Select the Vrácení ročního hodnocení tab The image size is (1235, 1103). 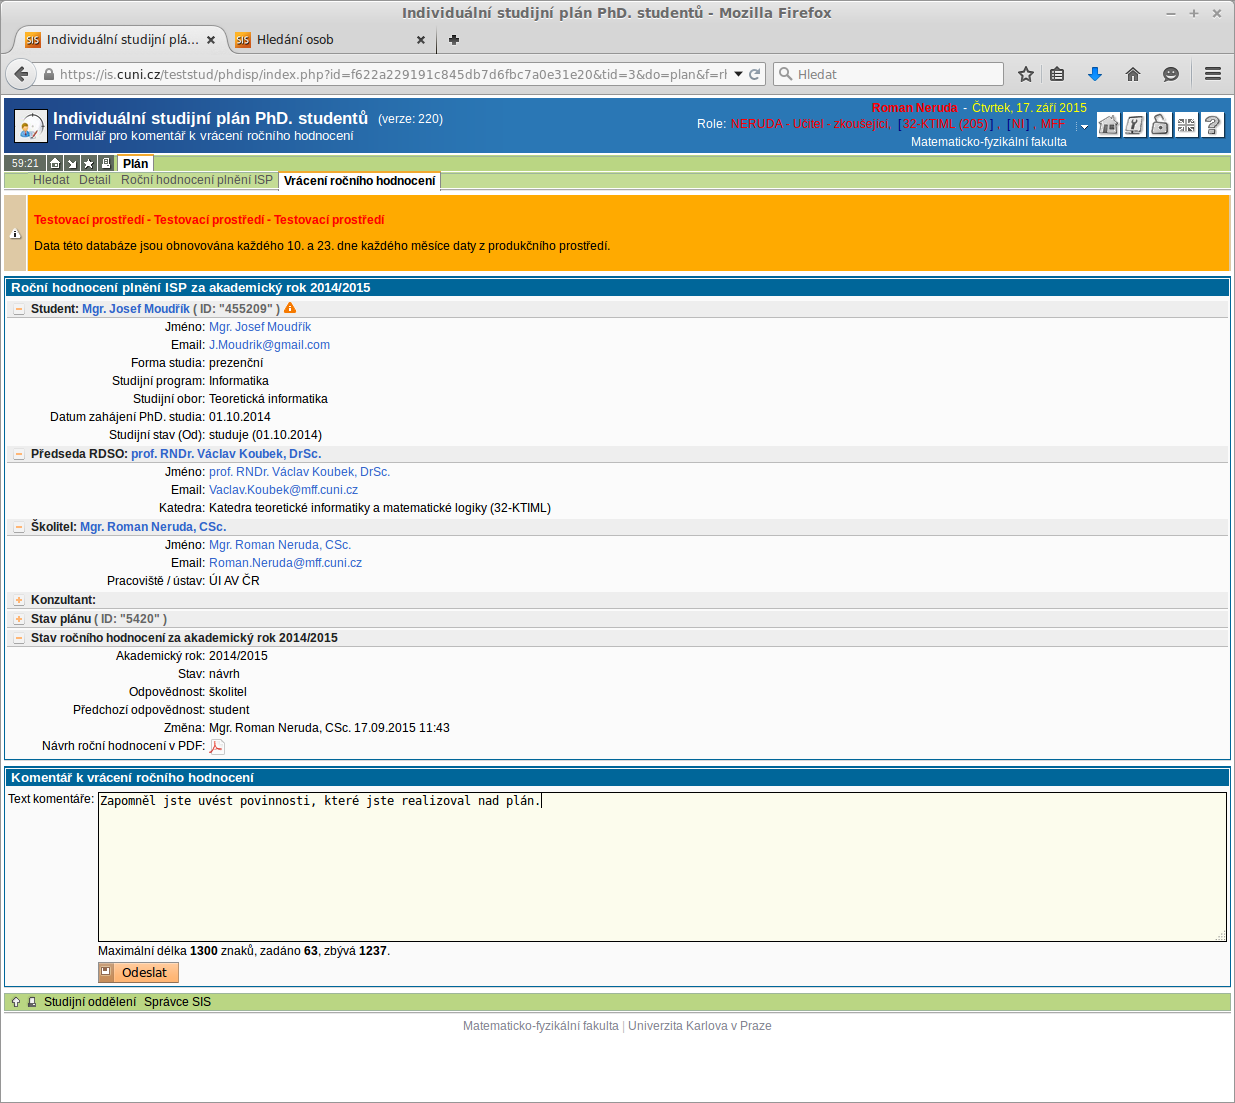(x=360, y=181)
